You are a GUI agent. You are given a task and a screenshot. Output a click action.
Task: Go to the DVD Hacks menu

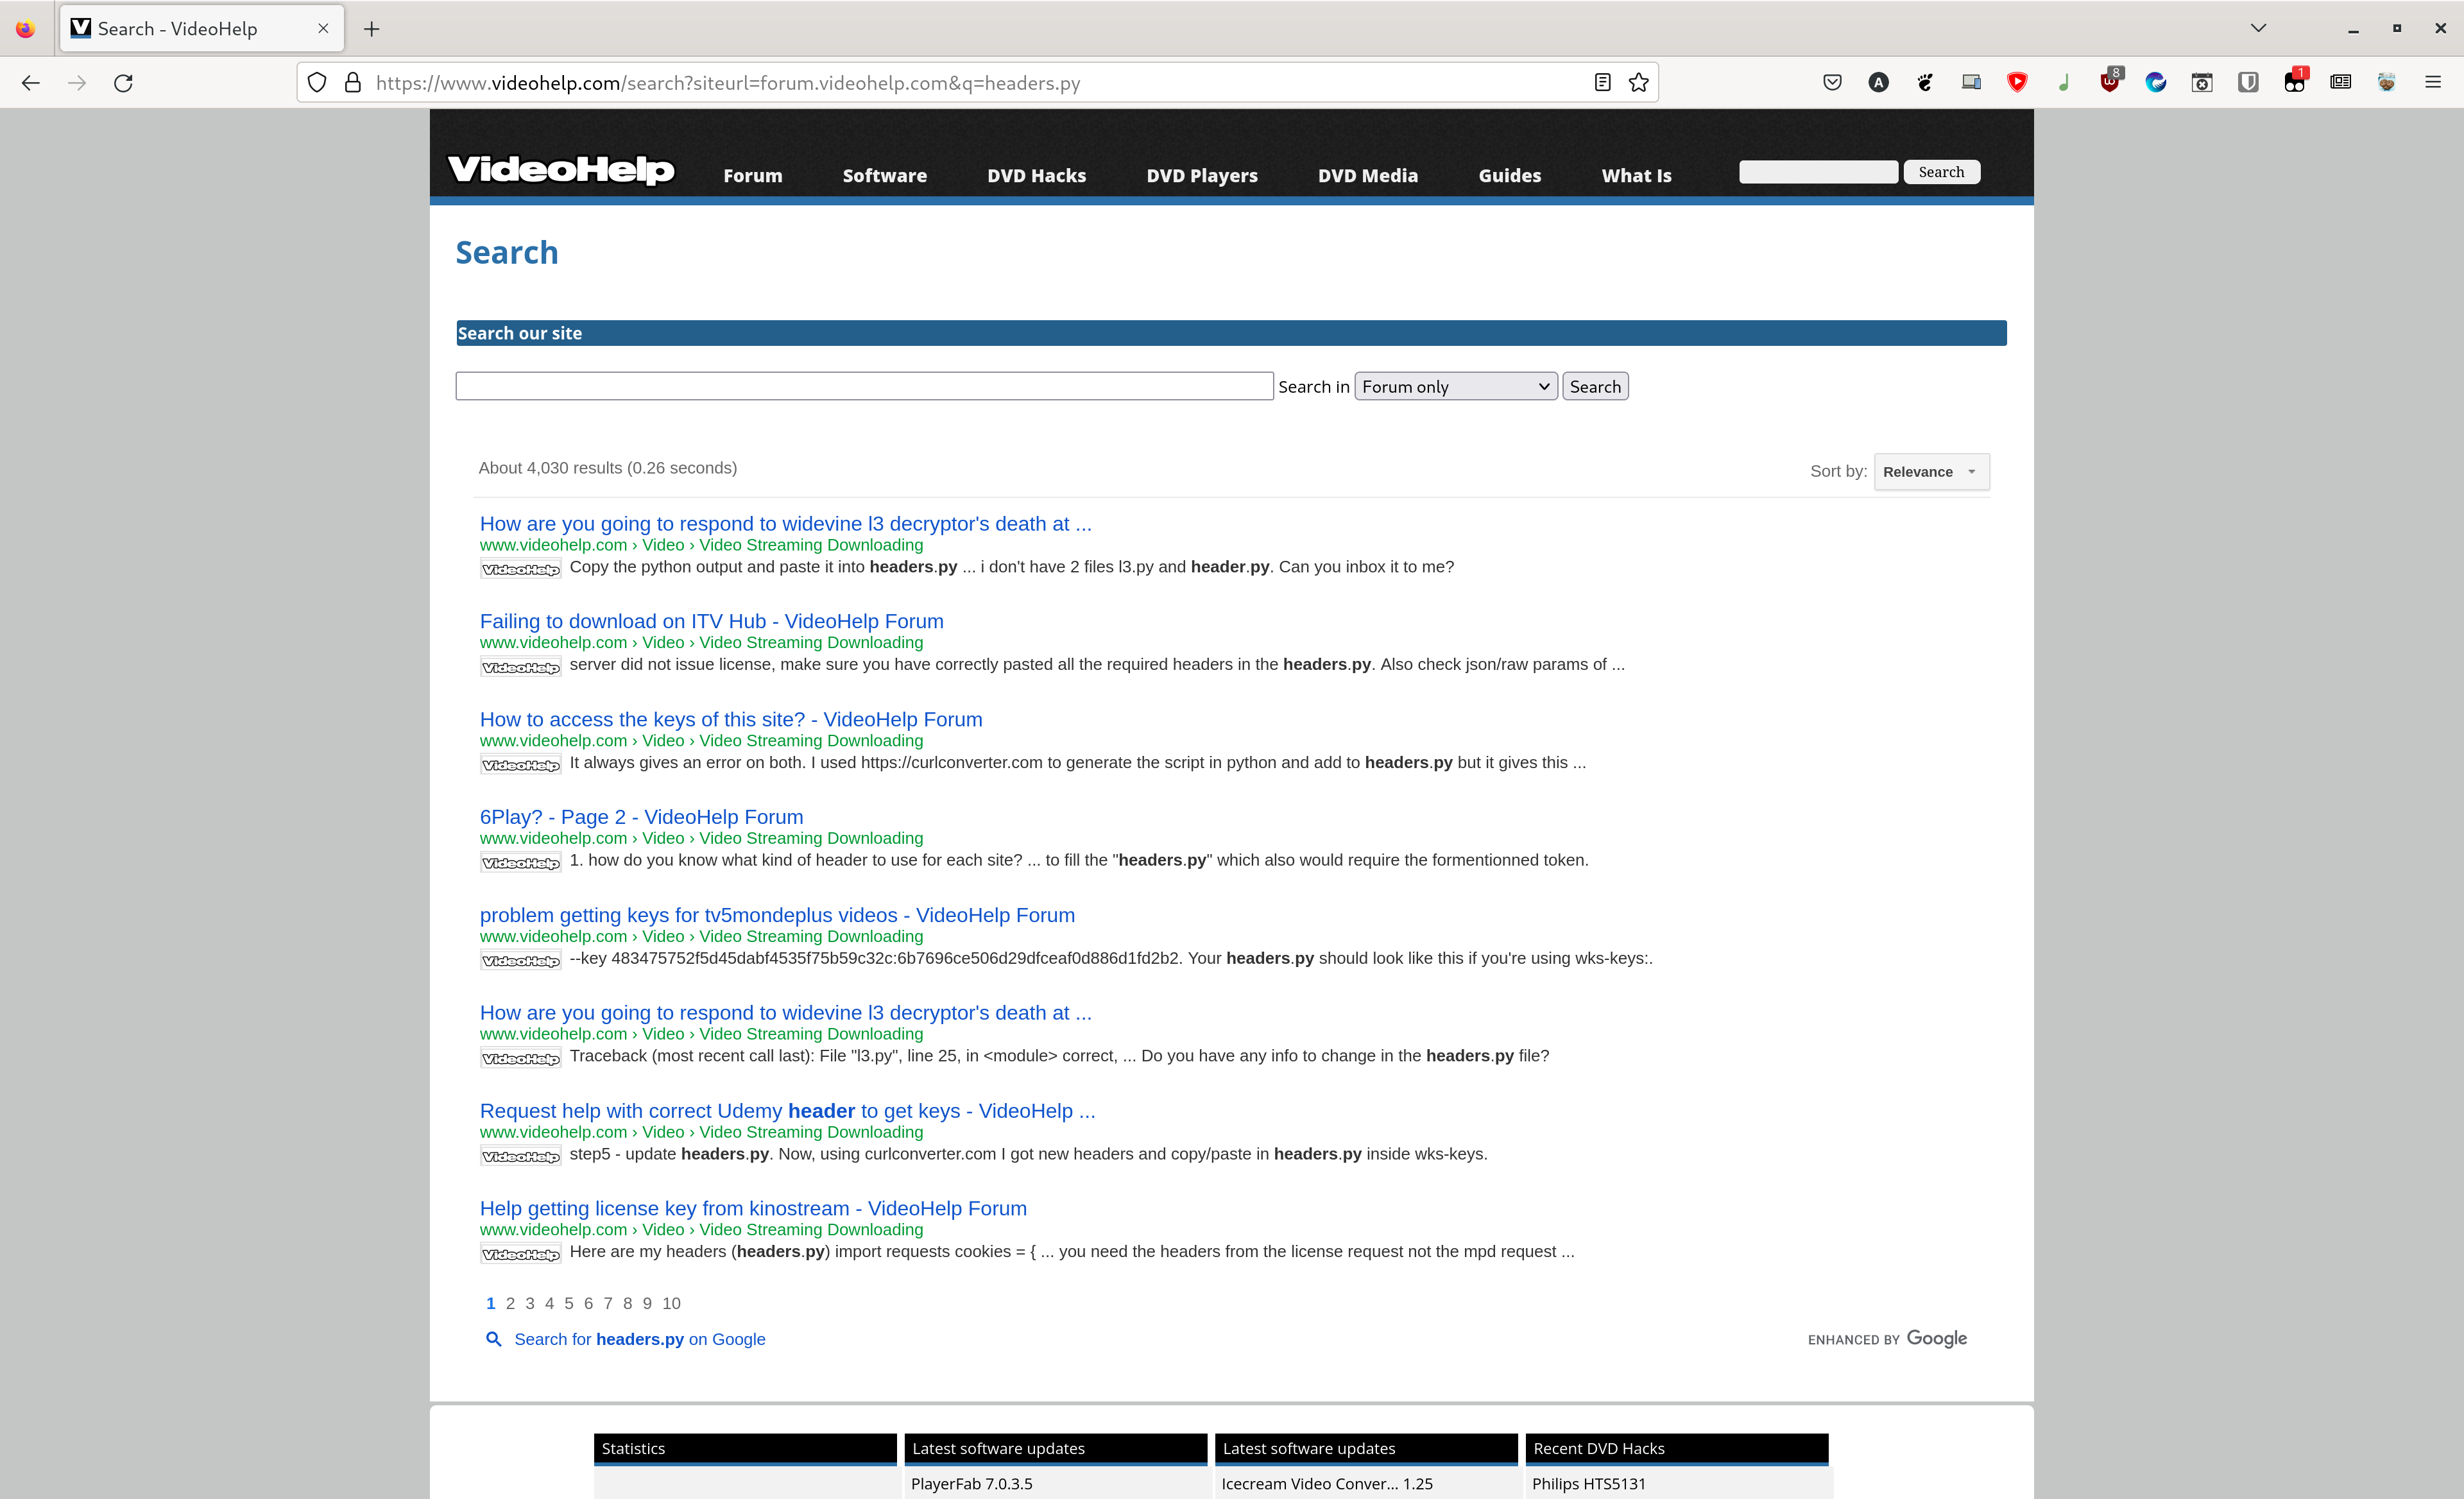(1036, 176)
